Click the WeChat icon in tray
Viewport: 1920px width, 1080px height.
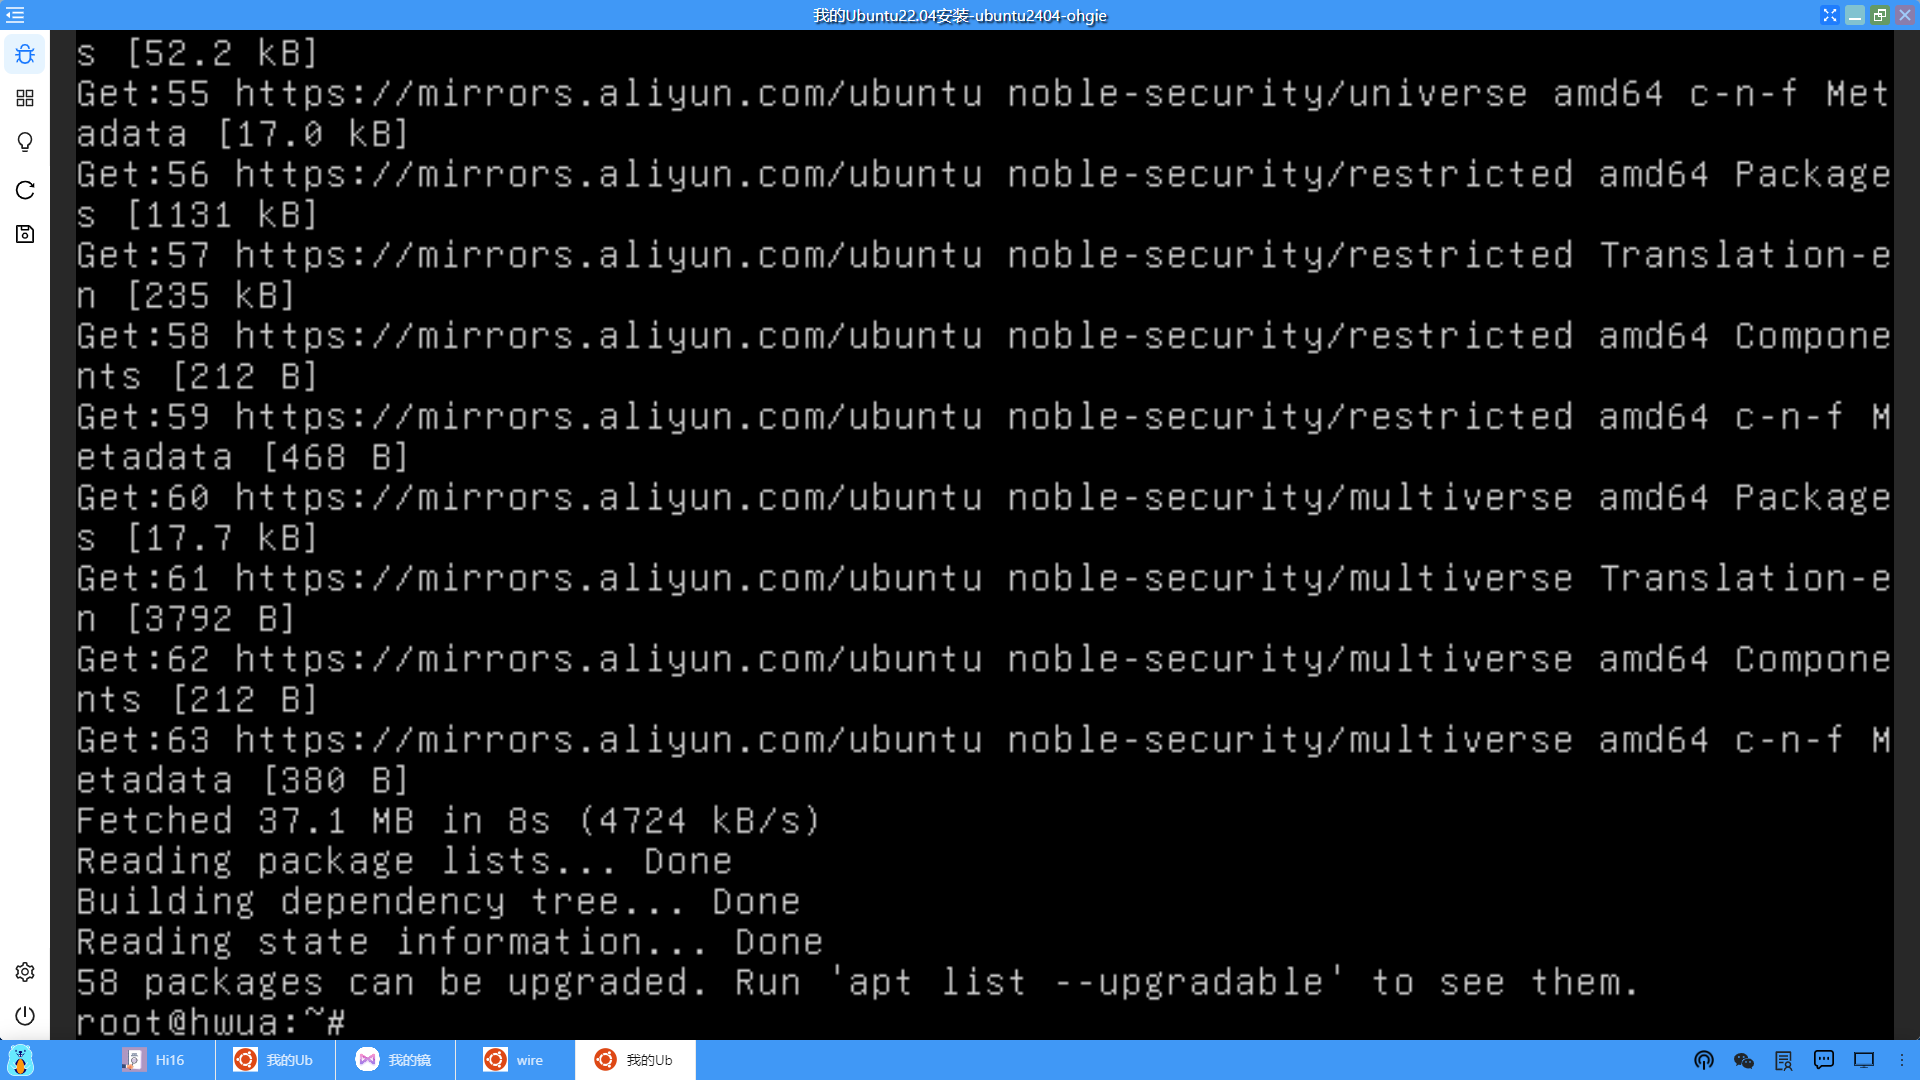click(1744, 1060)
